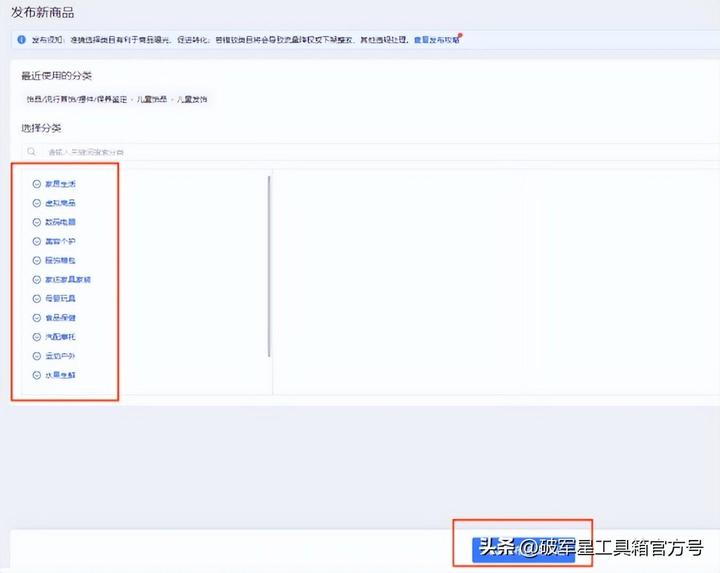Click the blue info icon in notice bar
The image size is (720, 573).
(x=22, y=39)
